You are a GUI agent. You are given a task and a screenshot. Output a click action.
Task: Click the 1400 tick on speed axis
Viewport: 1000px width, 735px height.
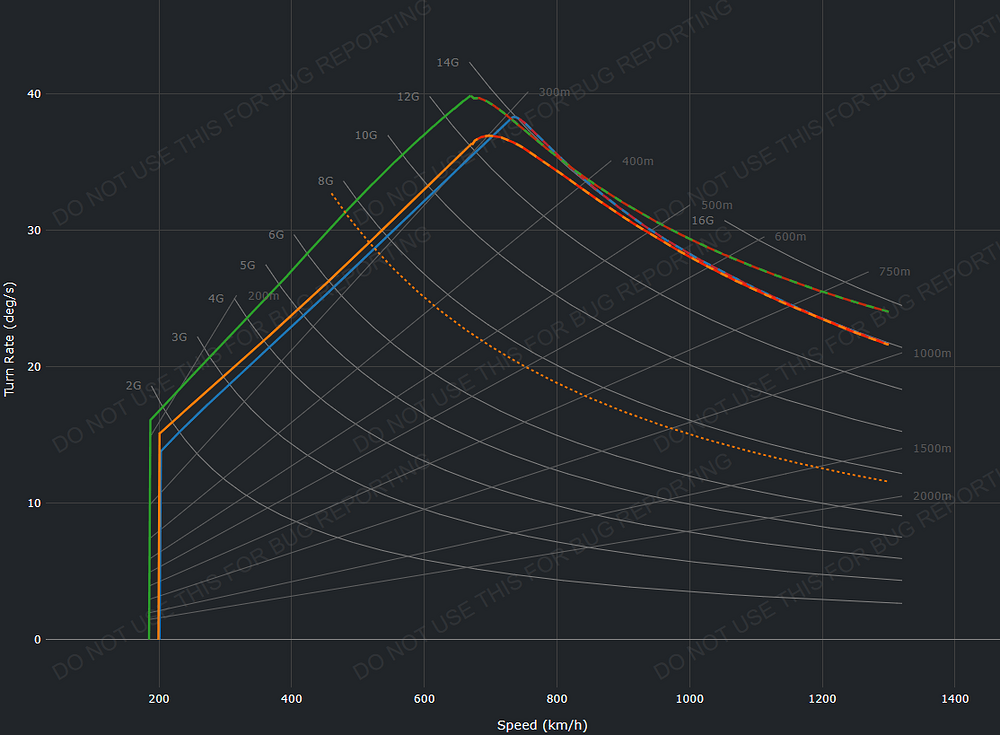[x=954, y=700]
